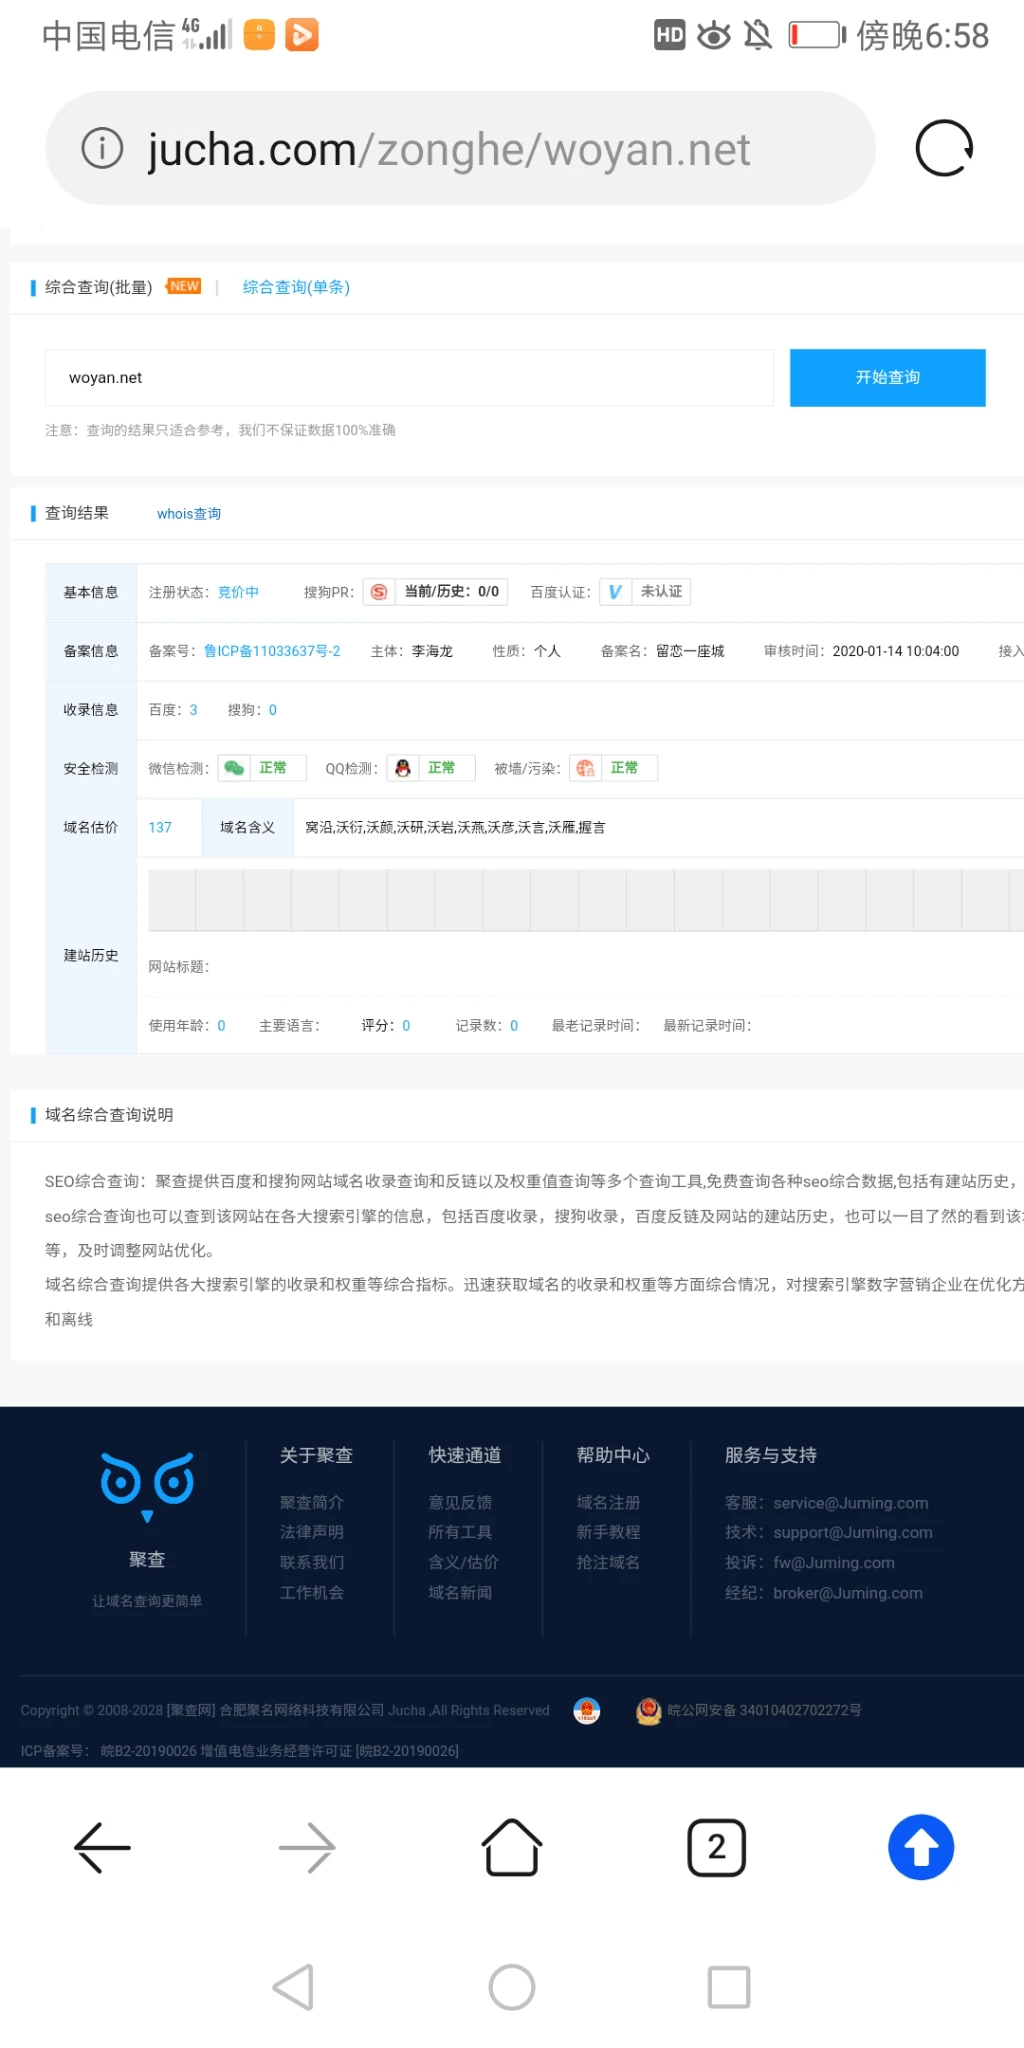Click audit time 2020-01-14 10:04:00
The image size is (1024, 2048).
pos(896,651)
